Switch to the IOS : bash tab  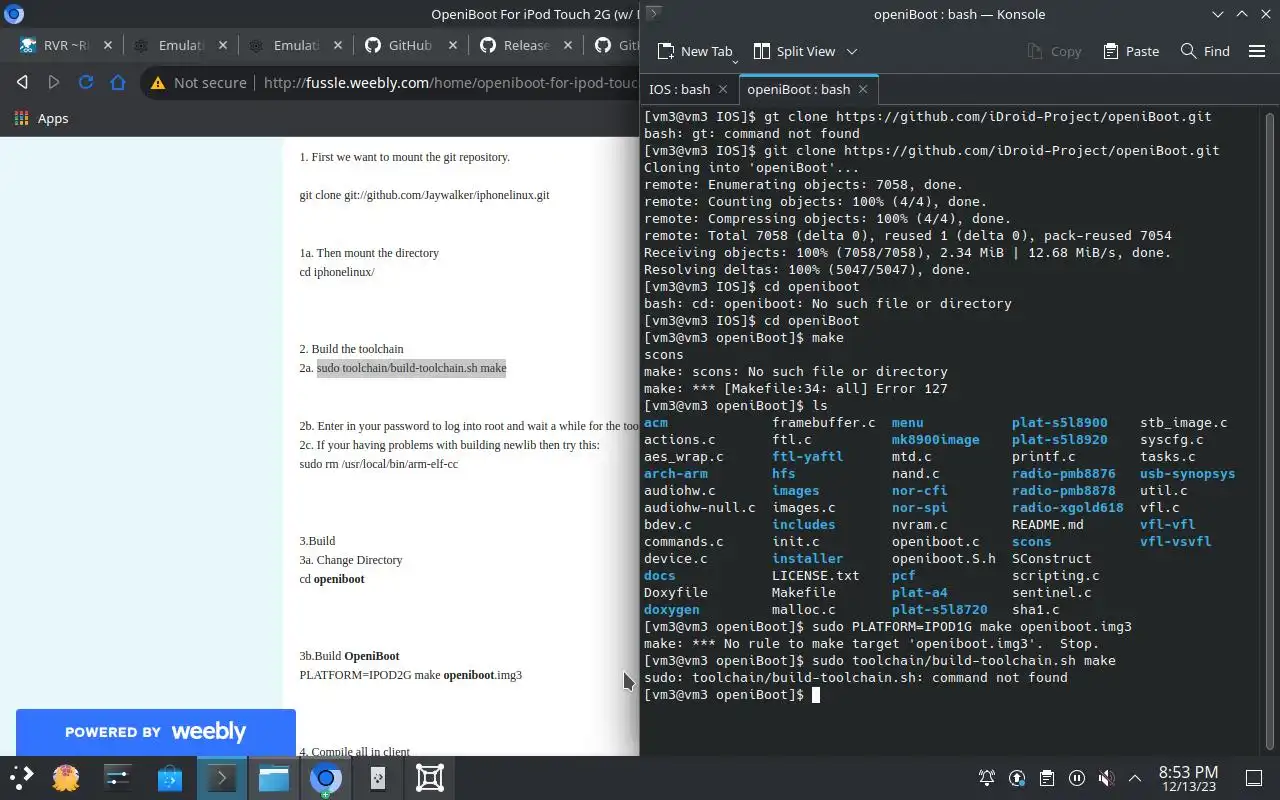click(680, 89)
